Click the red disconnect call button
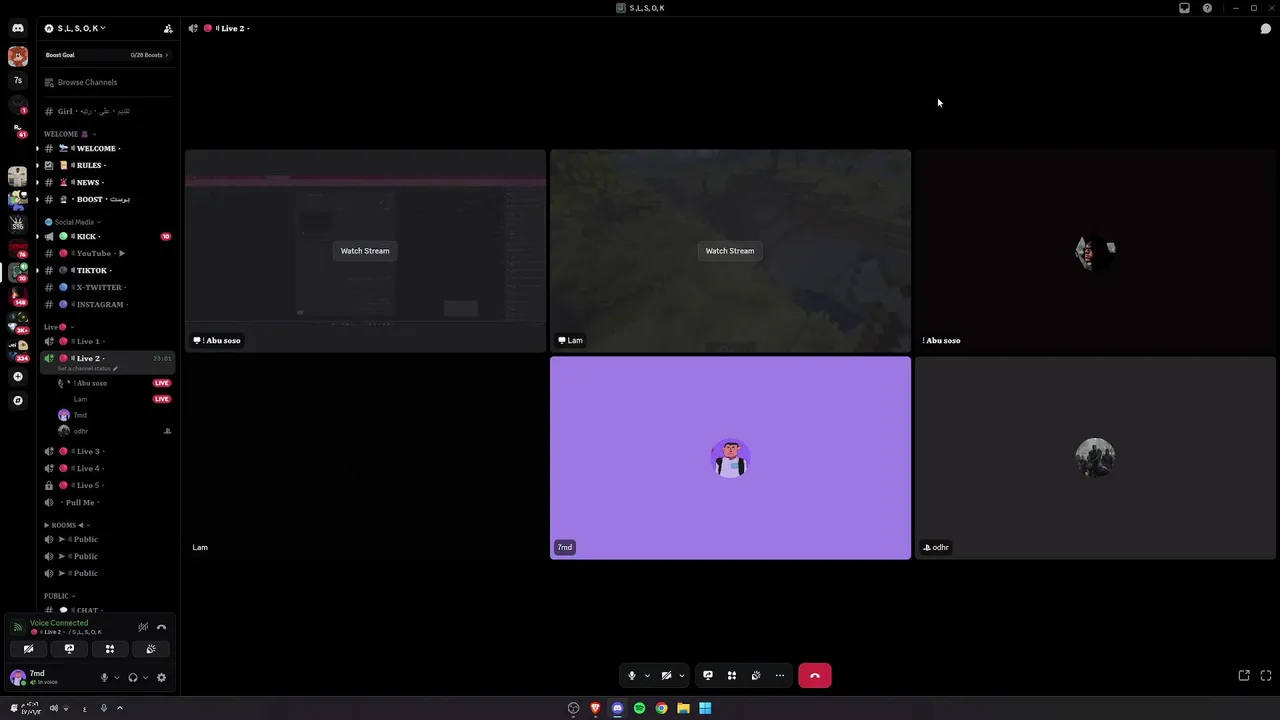 pyautogui.click(x=814, y=676)
